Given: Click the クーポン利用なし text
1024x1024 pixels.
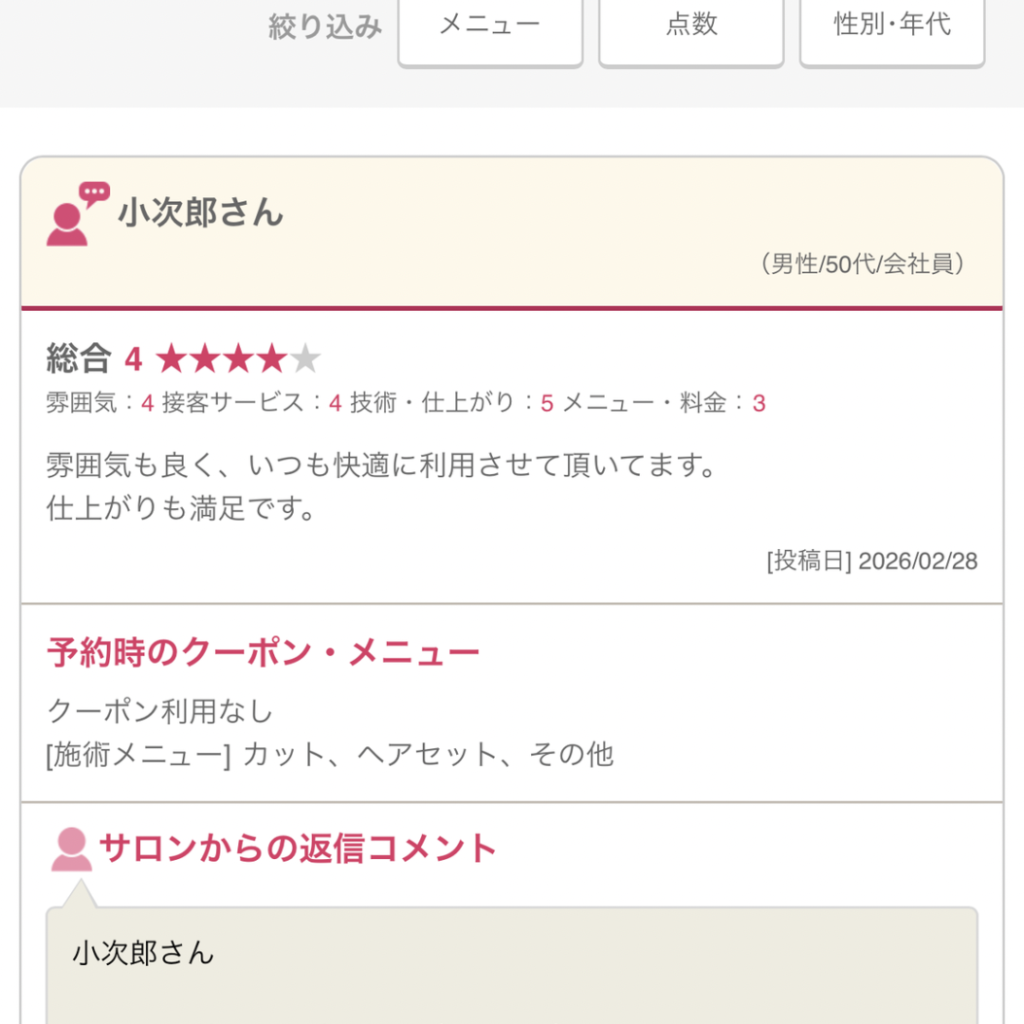Looking at the screenshot, I should pos(160,711).
